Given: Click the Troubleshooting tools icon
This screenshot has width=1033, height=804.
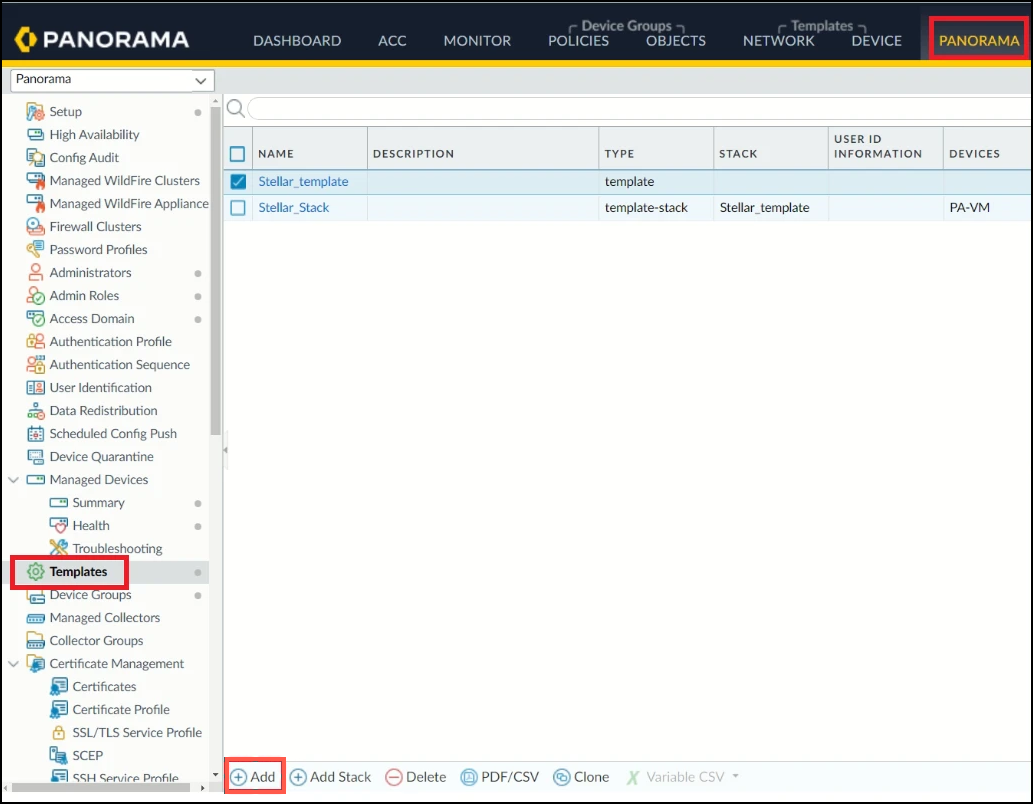Looking at the screenshot, I should pos(59,549).
